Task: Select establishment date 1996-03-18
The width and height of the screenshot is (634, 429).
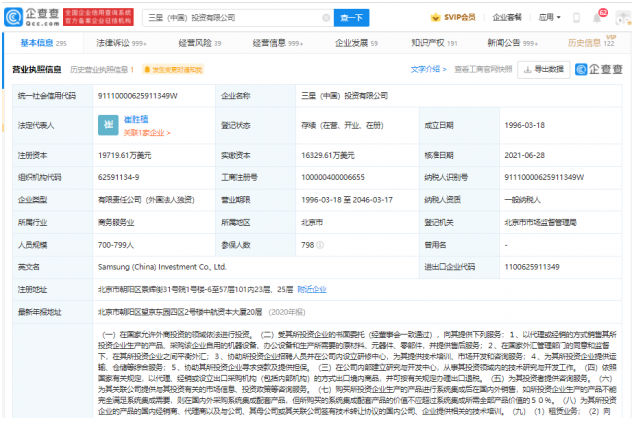Action: coord(524,125)
